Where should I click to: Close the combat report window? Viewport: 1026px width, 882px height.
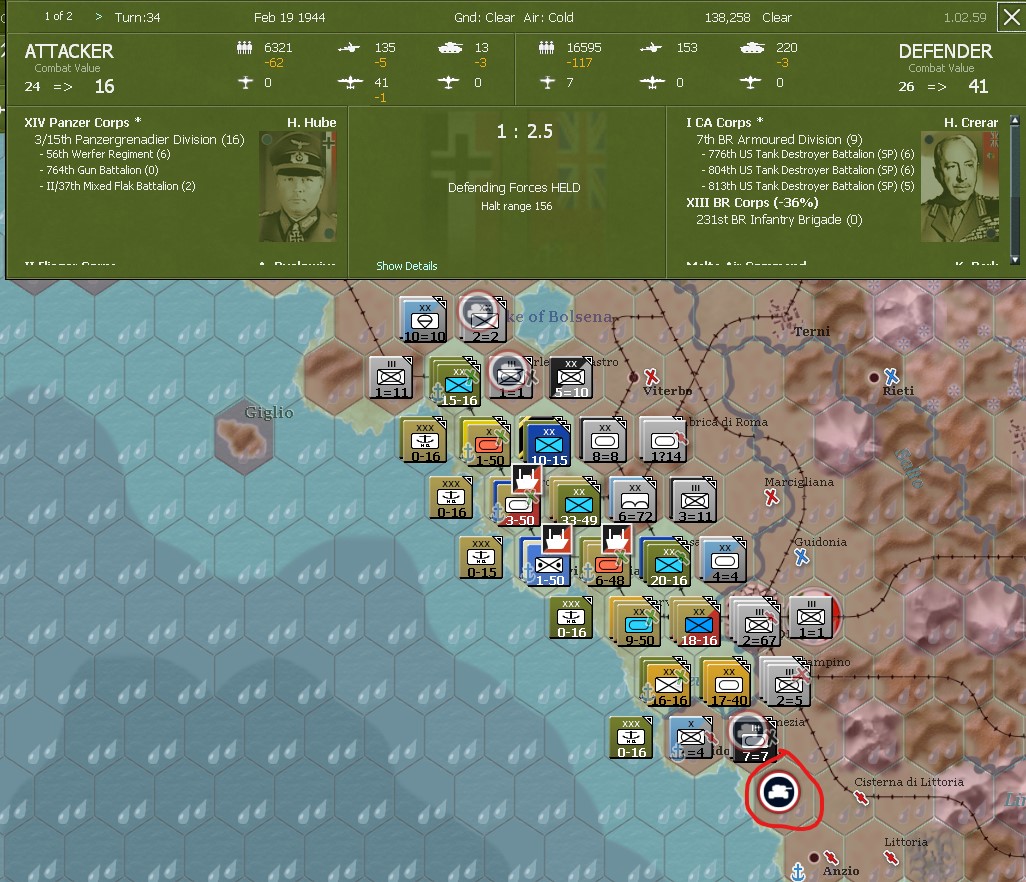1011,18
